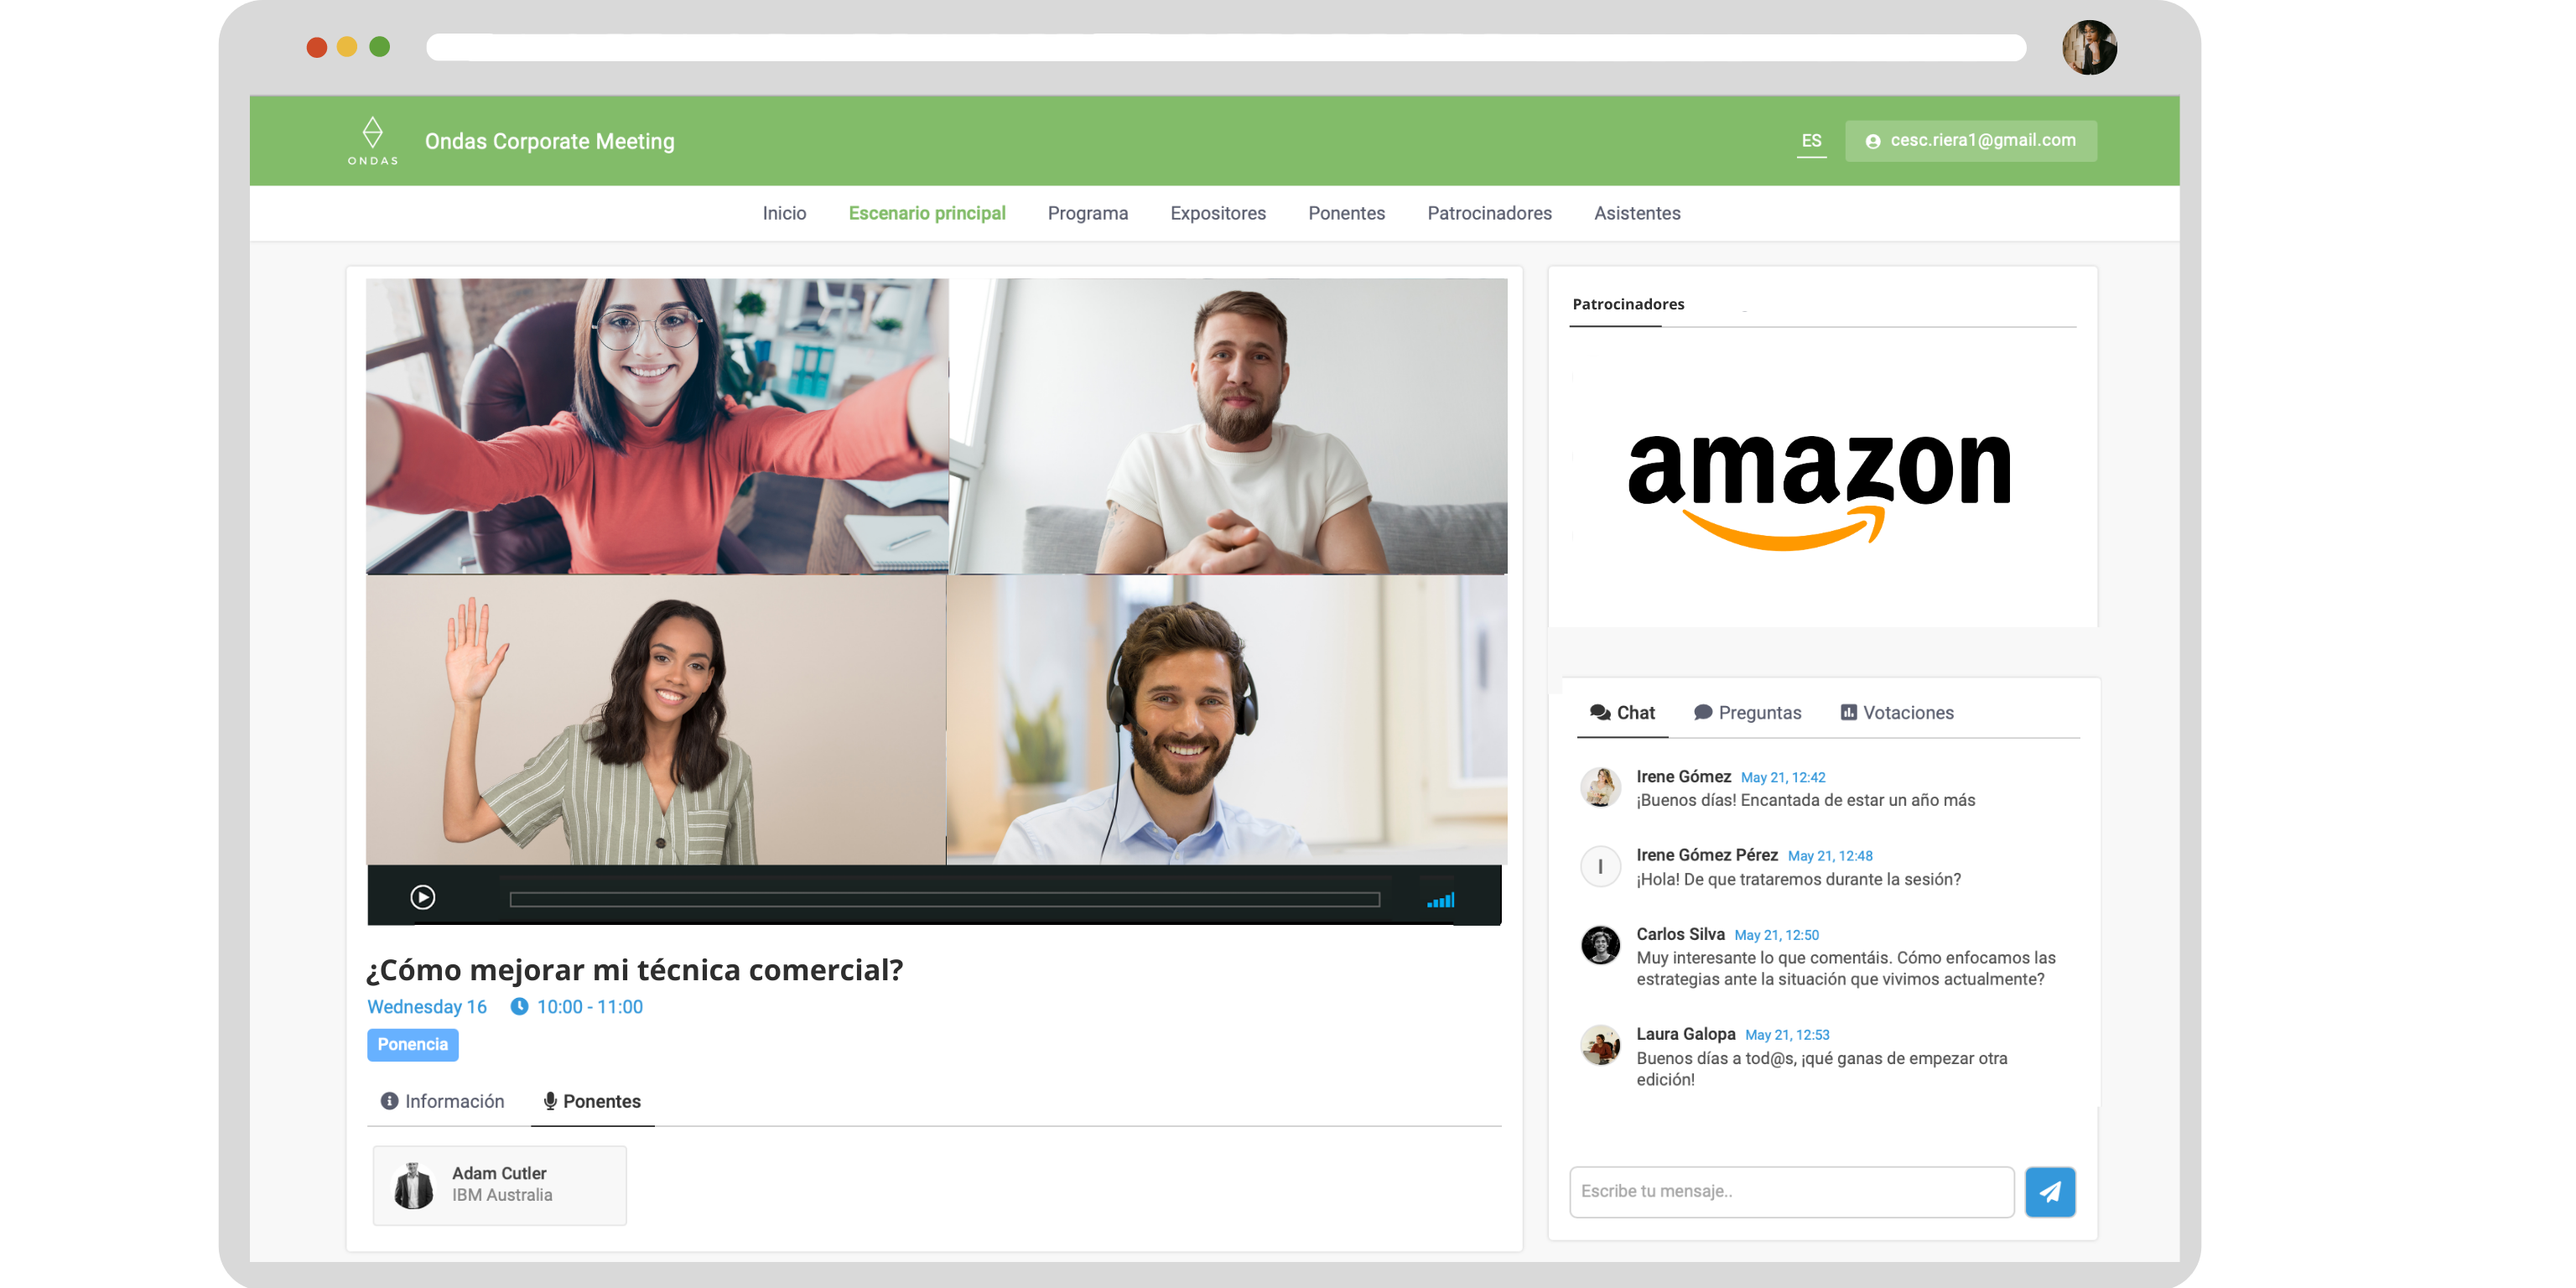
Task: Click the volume bars icon in player
Action: pyautogui.click(x=1440, y=900)
